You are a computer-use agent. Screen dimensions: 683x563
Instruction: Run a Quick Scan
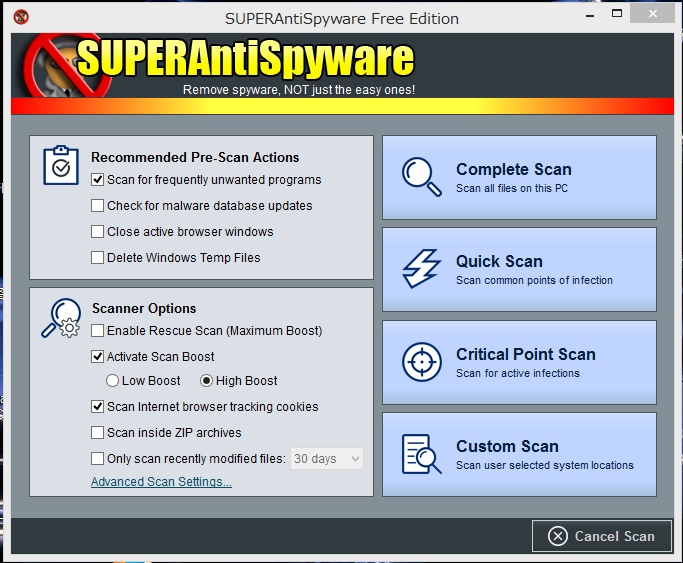[x=519, y=269]
